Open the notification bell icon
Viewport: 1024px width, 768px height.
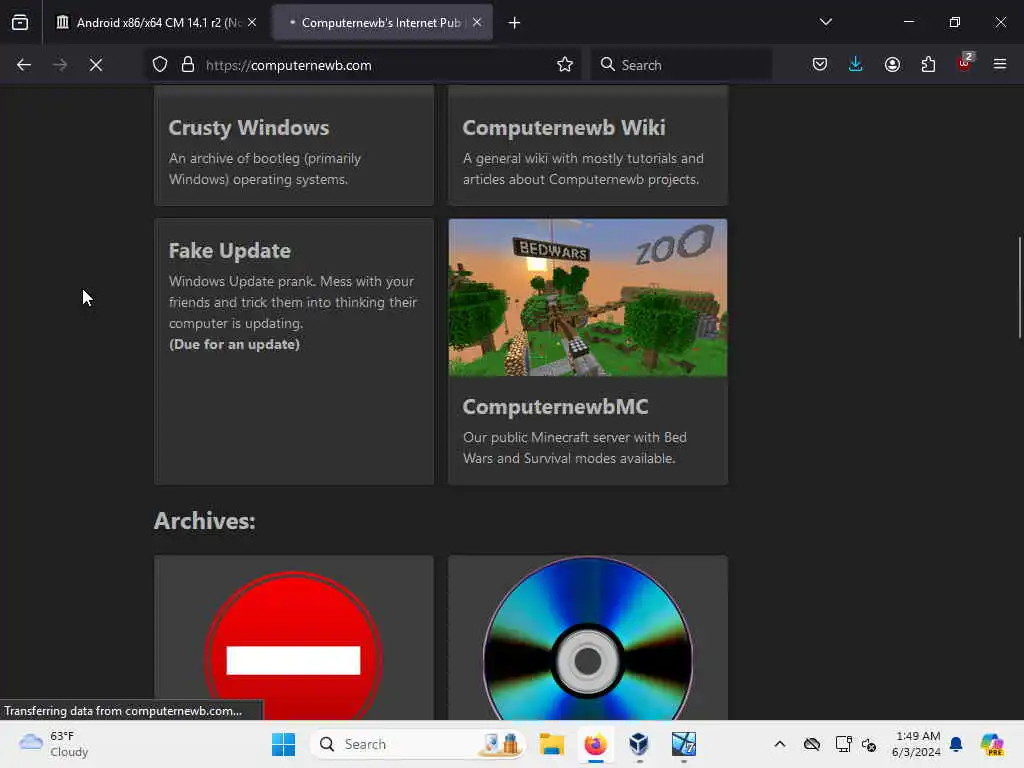[x=956, y=744]
